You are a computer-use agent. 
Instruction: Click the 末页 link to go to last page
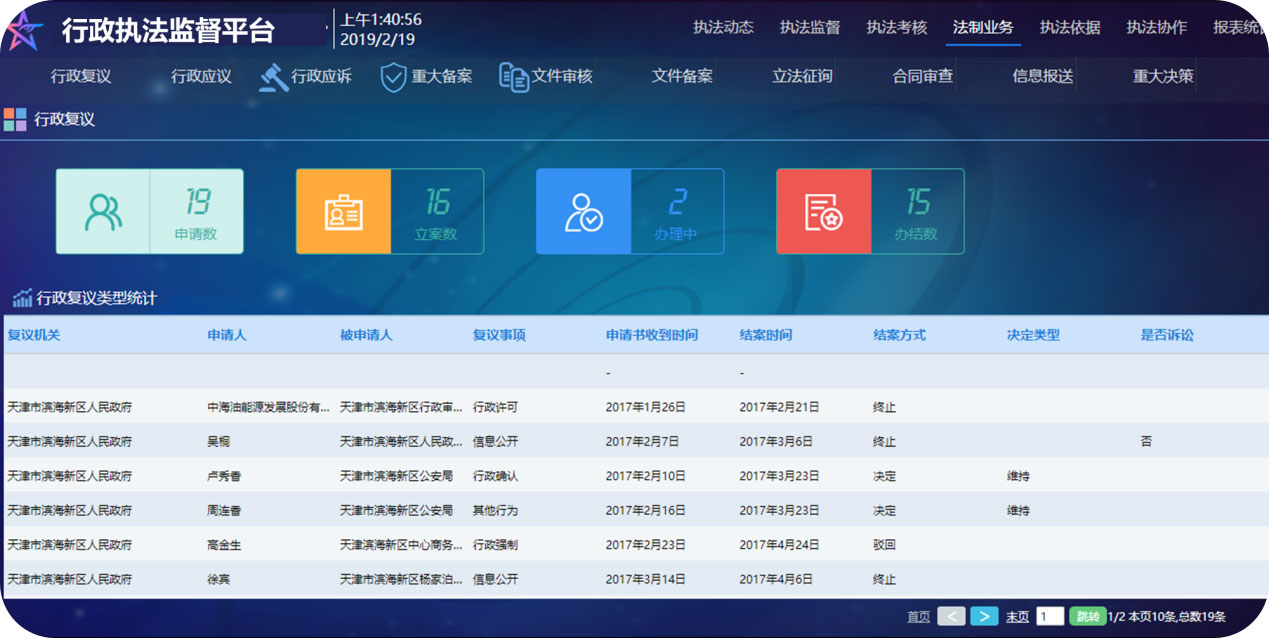[1015, 618]
